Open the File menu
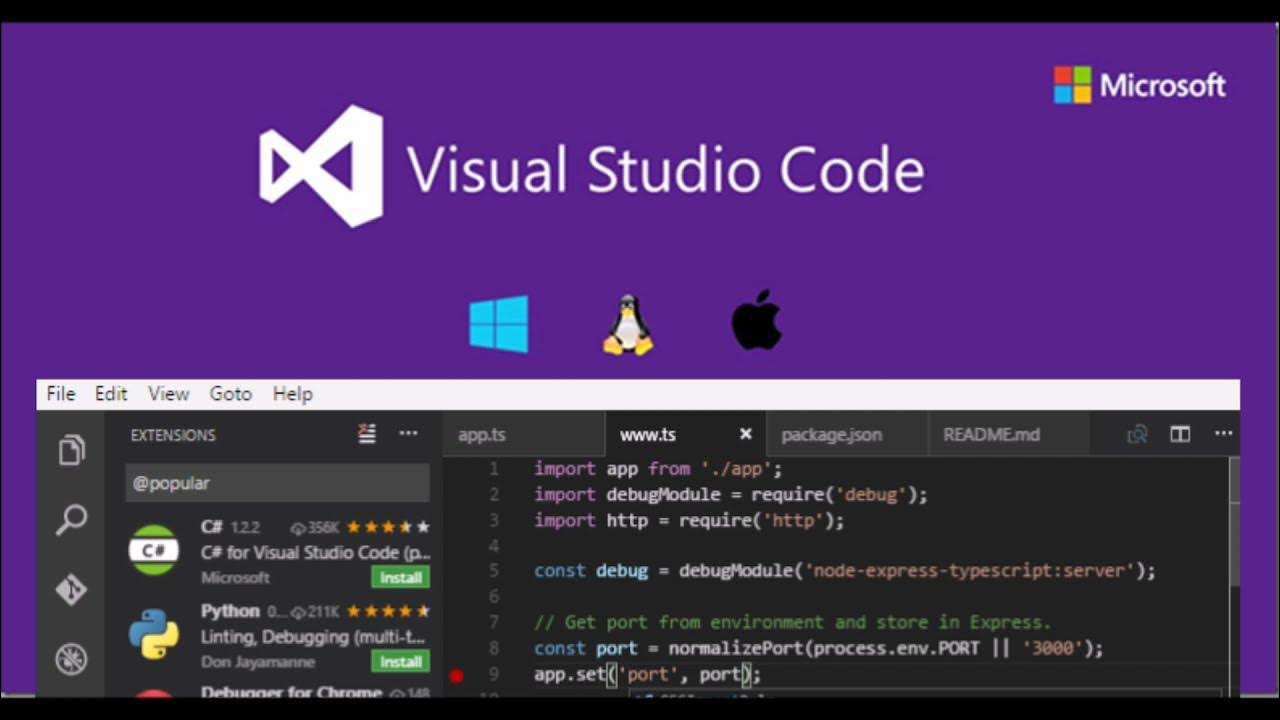1280x720 pixels. point(61,394)
